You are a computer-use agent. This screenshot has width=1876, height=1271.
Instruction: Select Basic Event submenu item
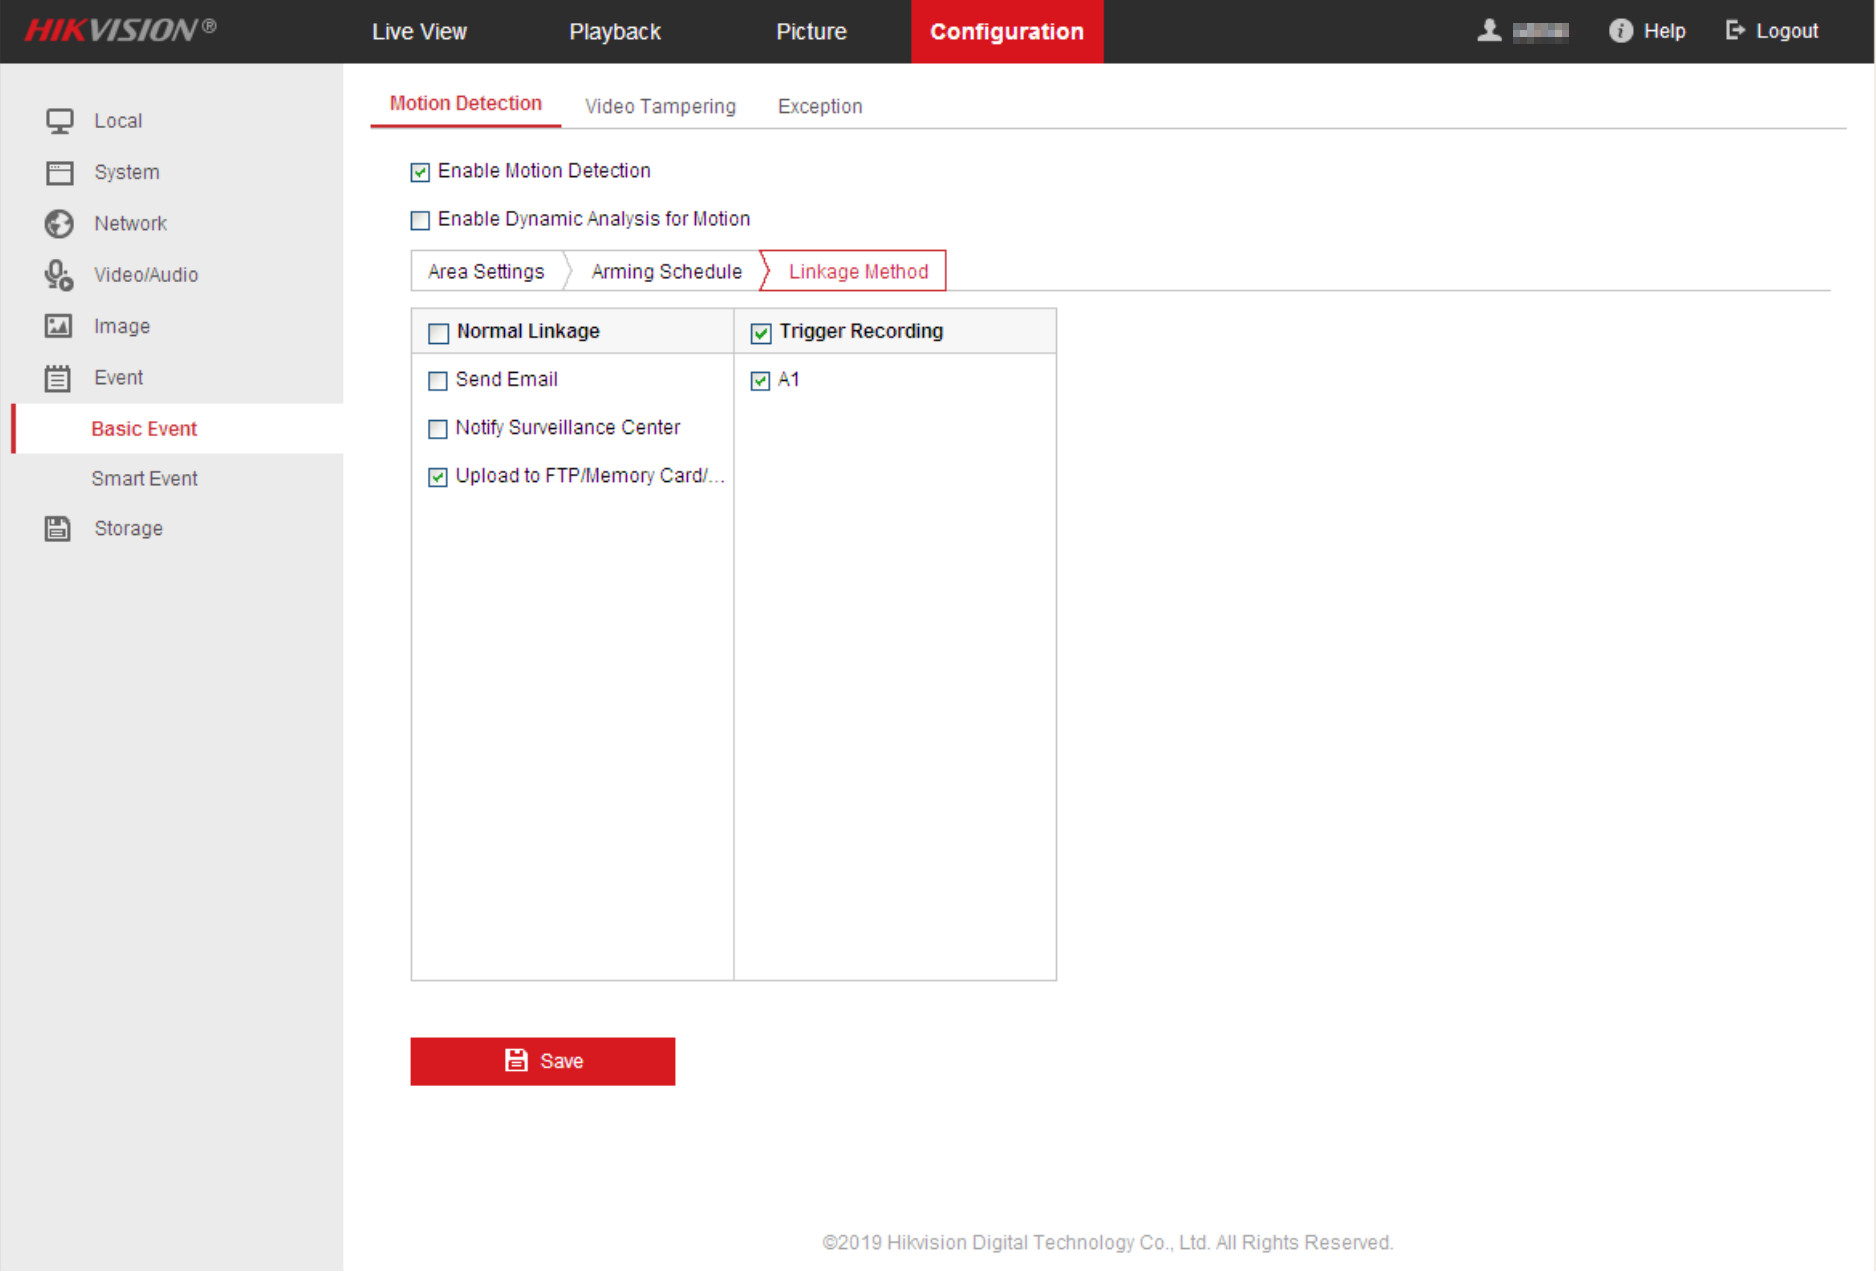(178, 429)
